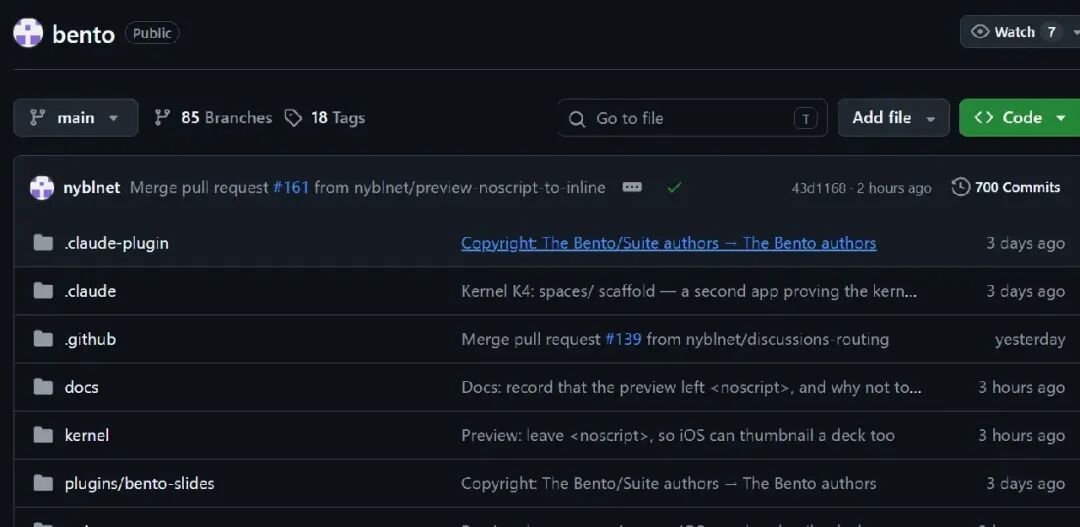Click the clock history icon beside Commits
The height and width of the screenshot is (527, 1080).
click(x=961, y=187)
